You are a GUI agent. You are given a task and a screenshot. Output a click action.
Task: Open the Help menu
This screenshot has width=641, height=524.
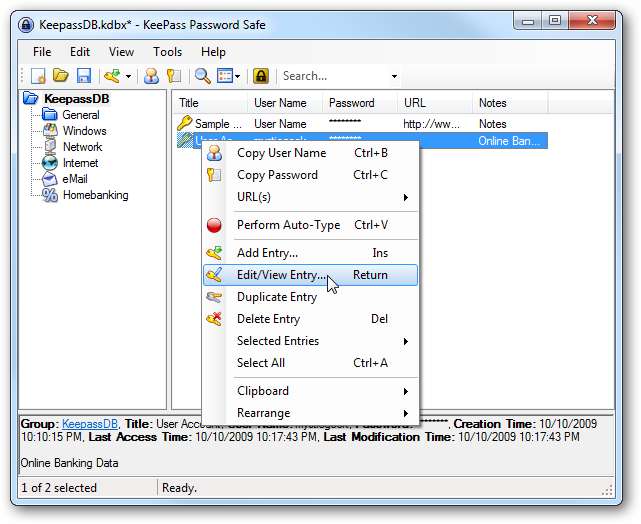213,52
